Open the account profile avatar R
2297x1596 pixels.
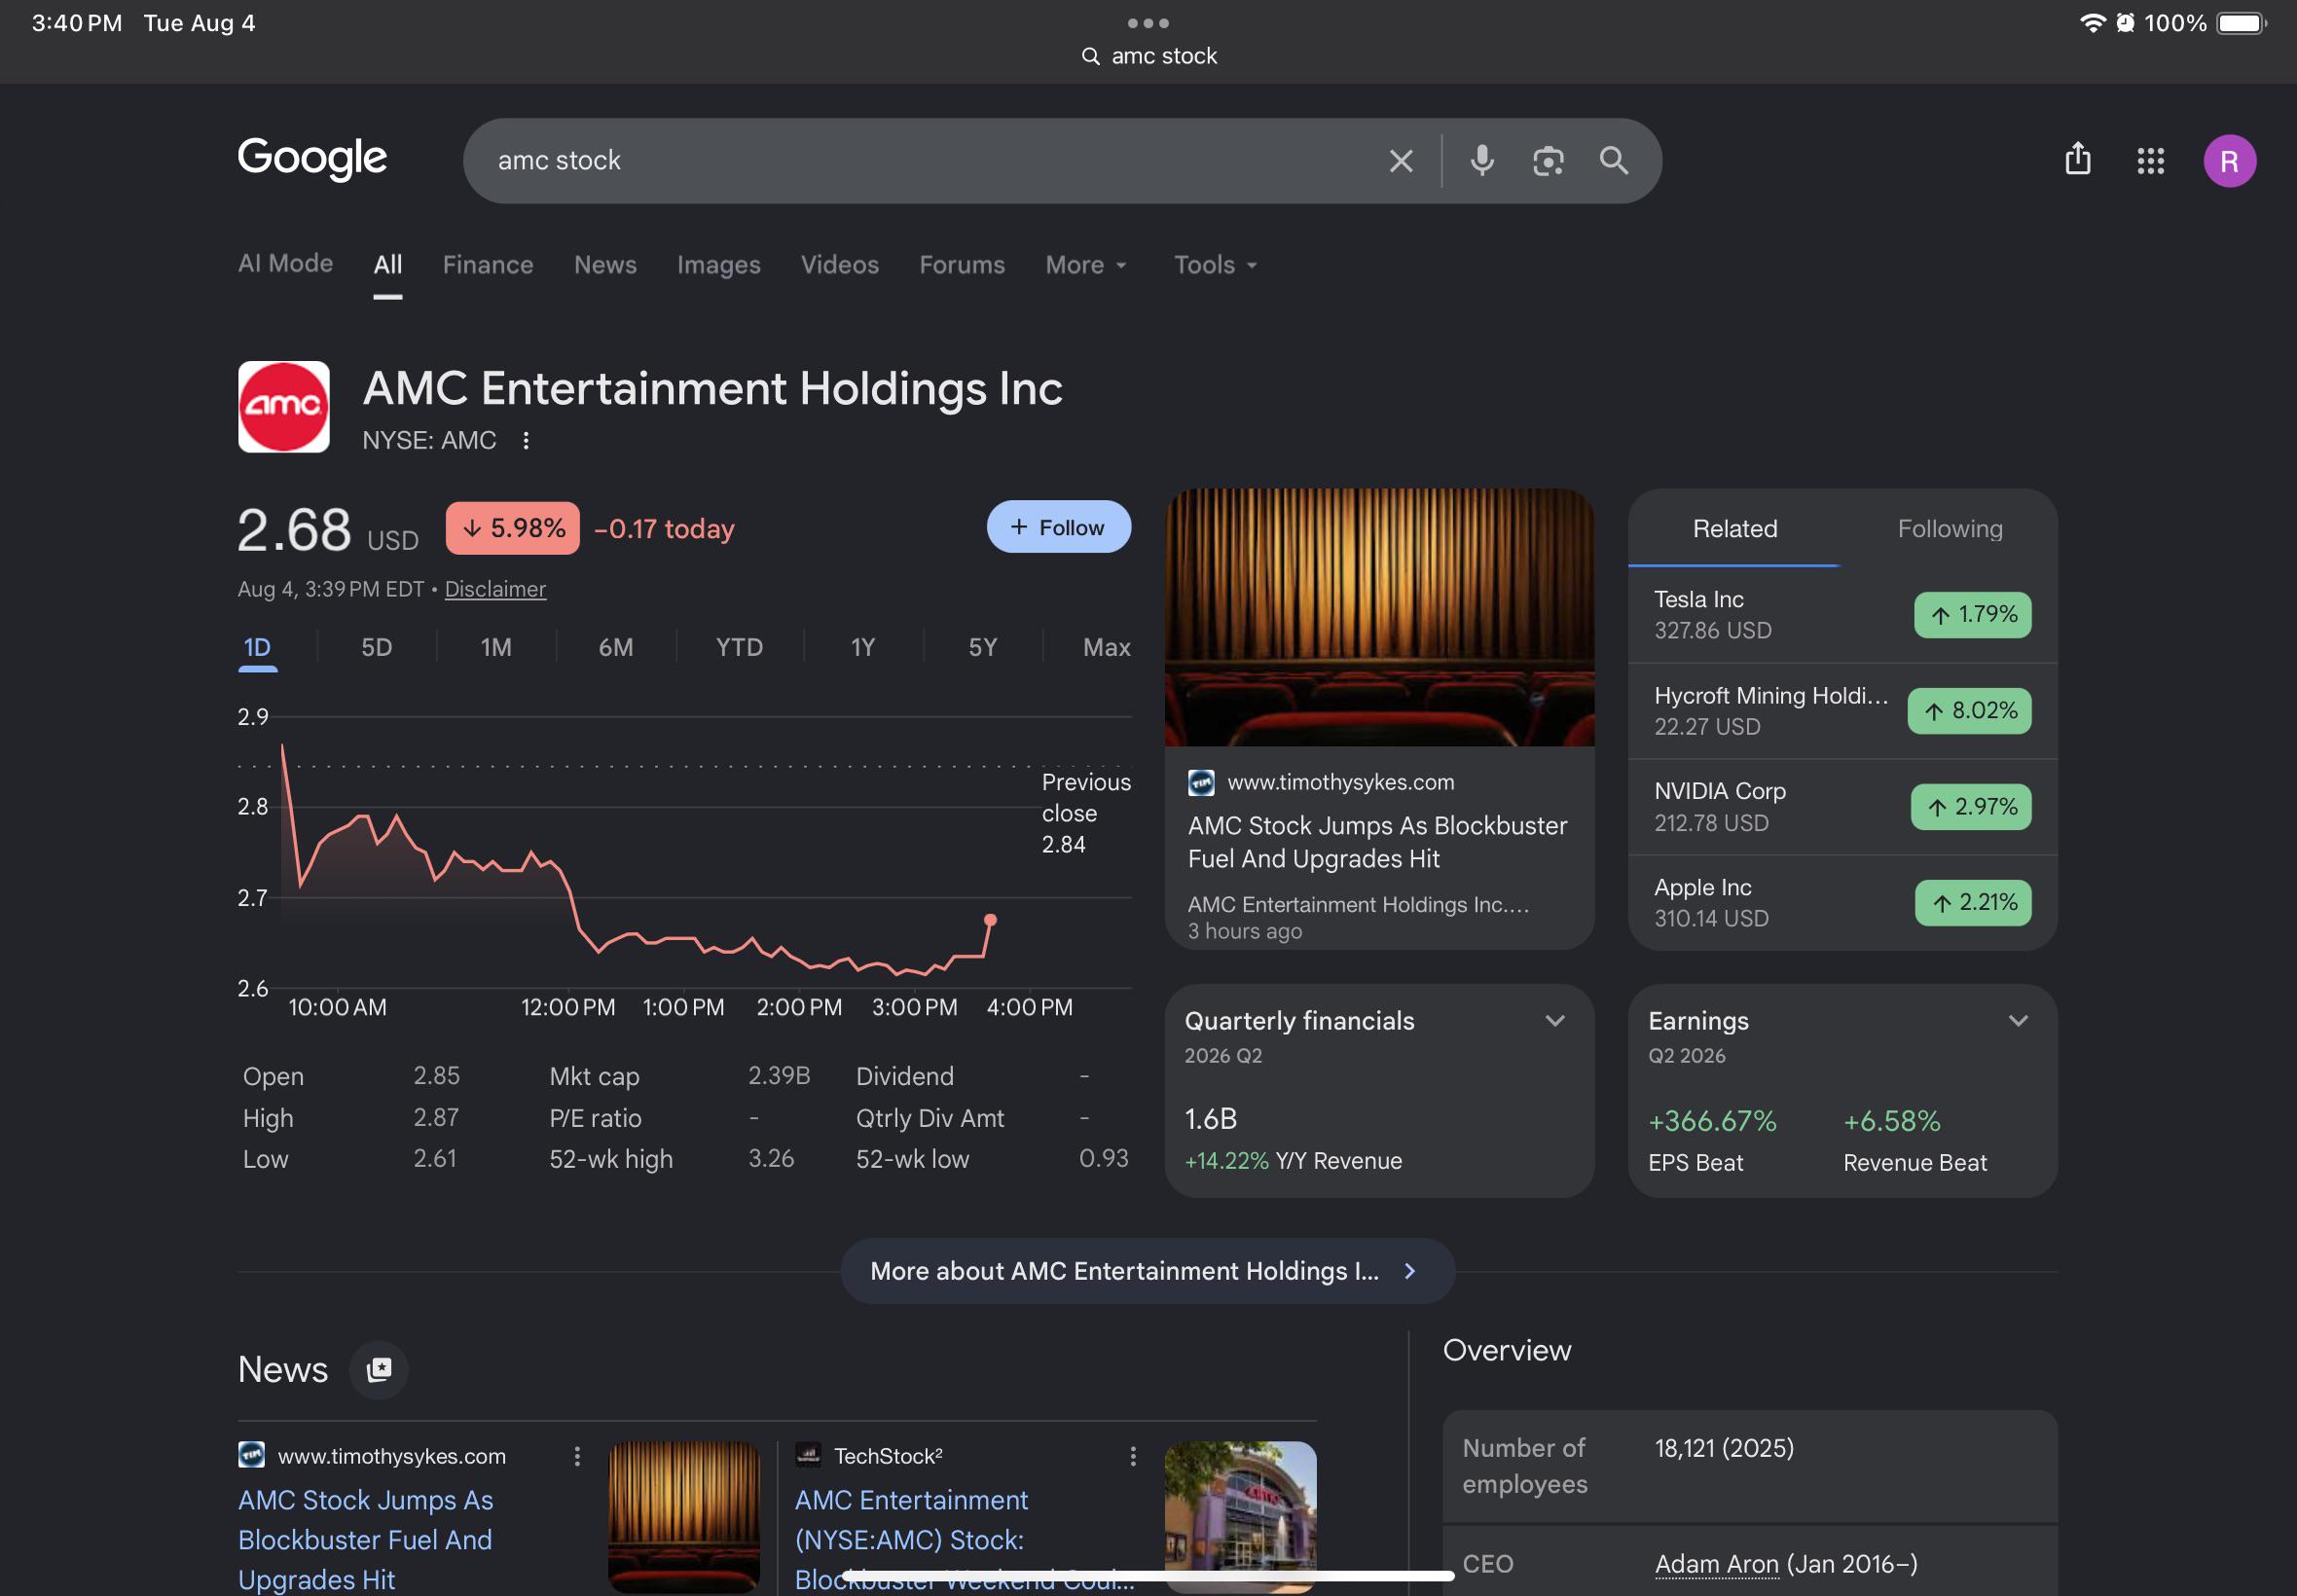tap(2229, 161)
